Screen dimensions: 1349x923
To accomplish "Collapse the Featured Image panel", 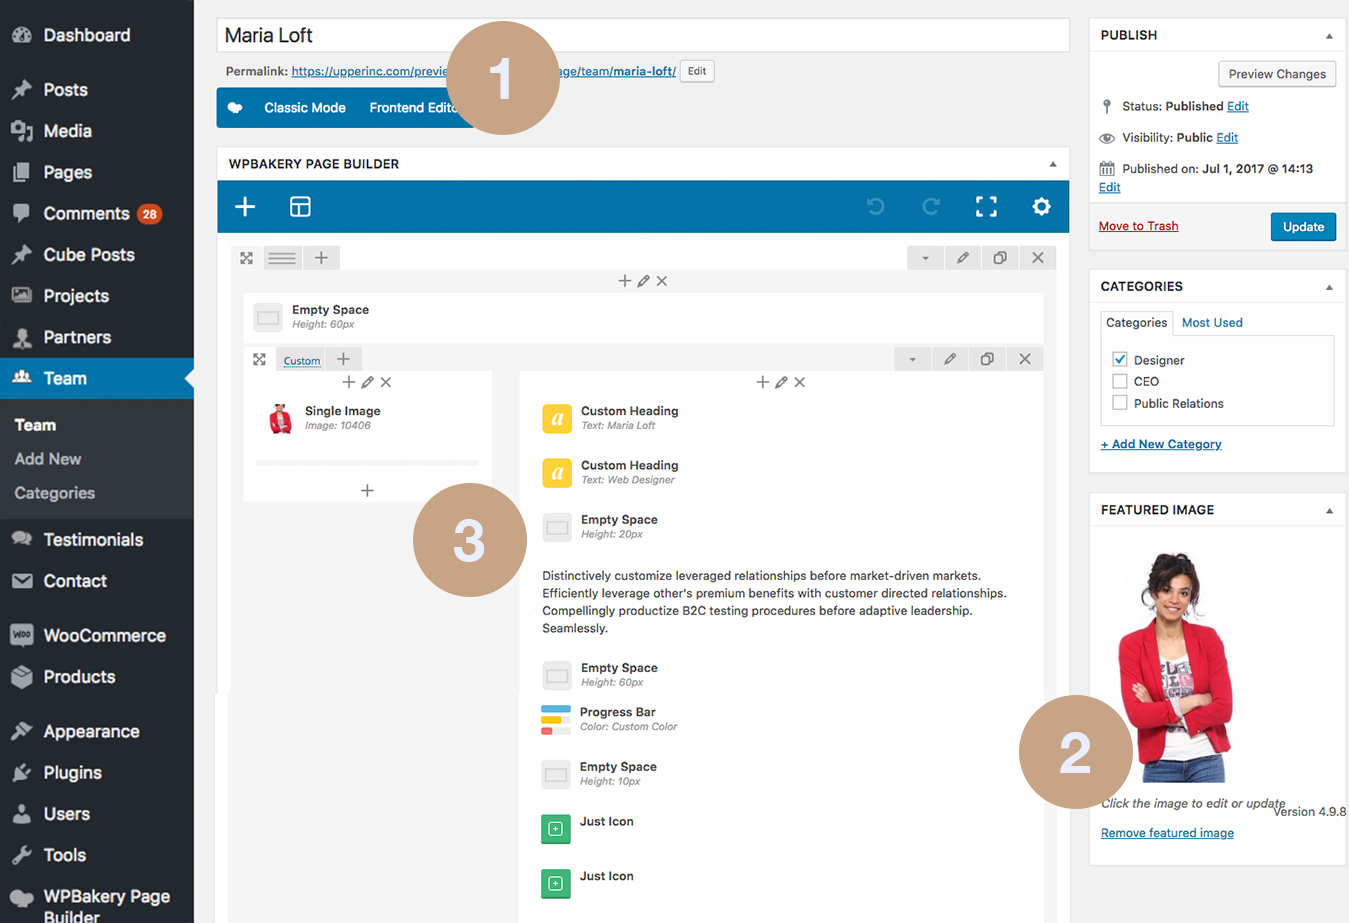I will click(x=1329, y=511).
